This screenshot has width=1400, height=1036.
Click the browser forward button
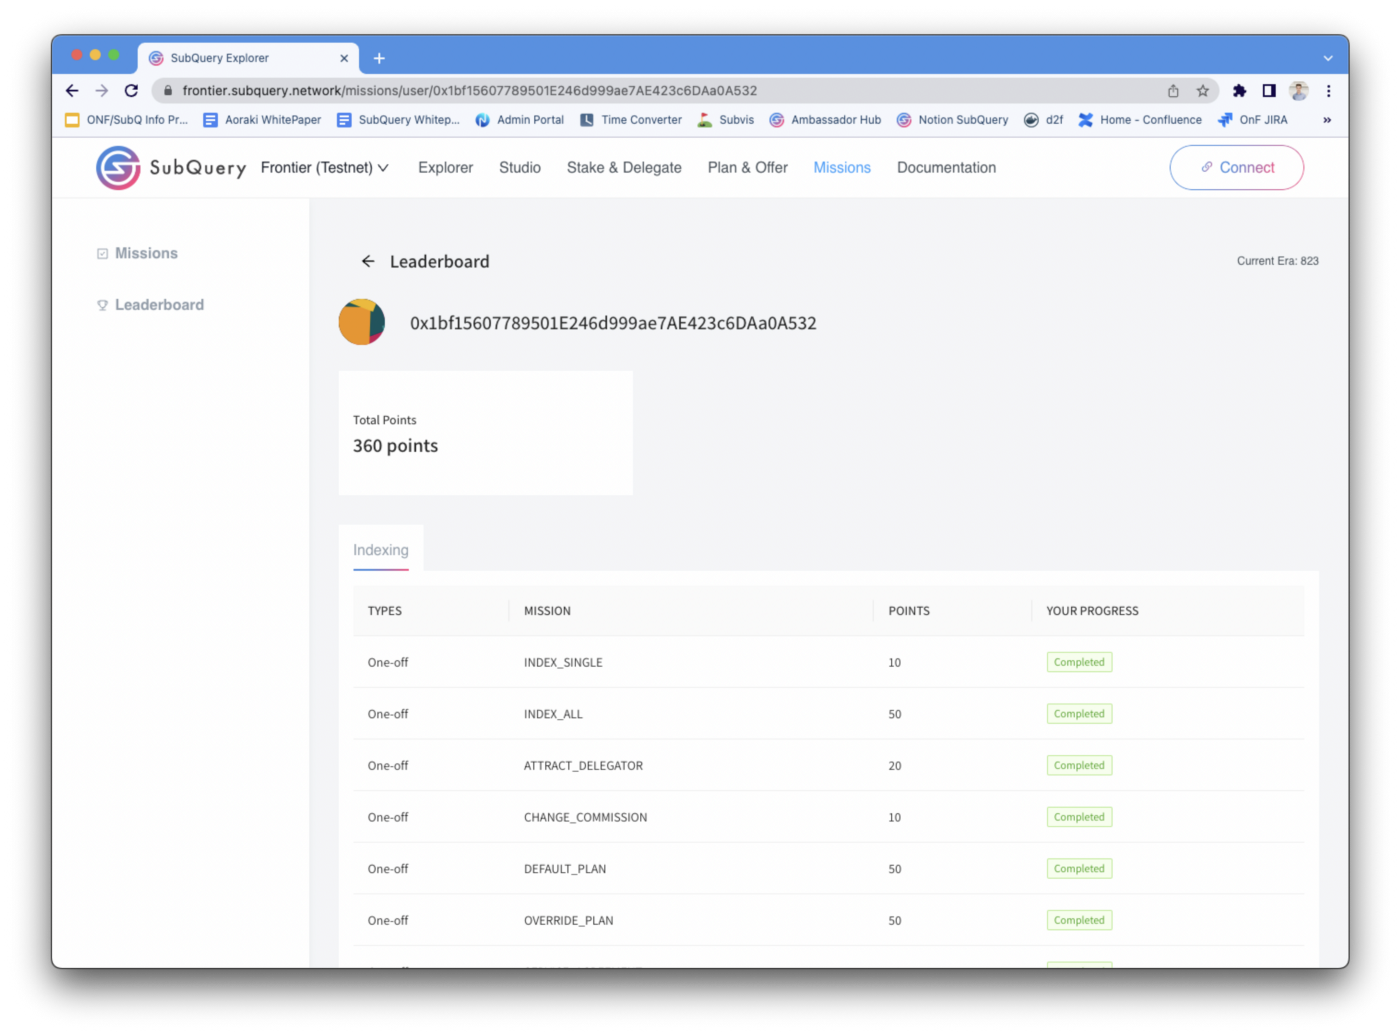click(102, 91)
